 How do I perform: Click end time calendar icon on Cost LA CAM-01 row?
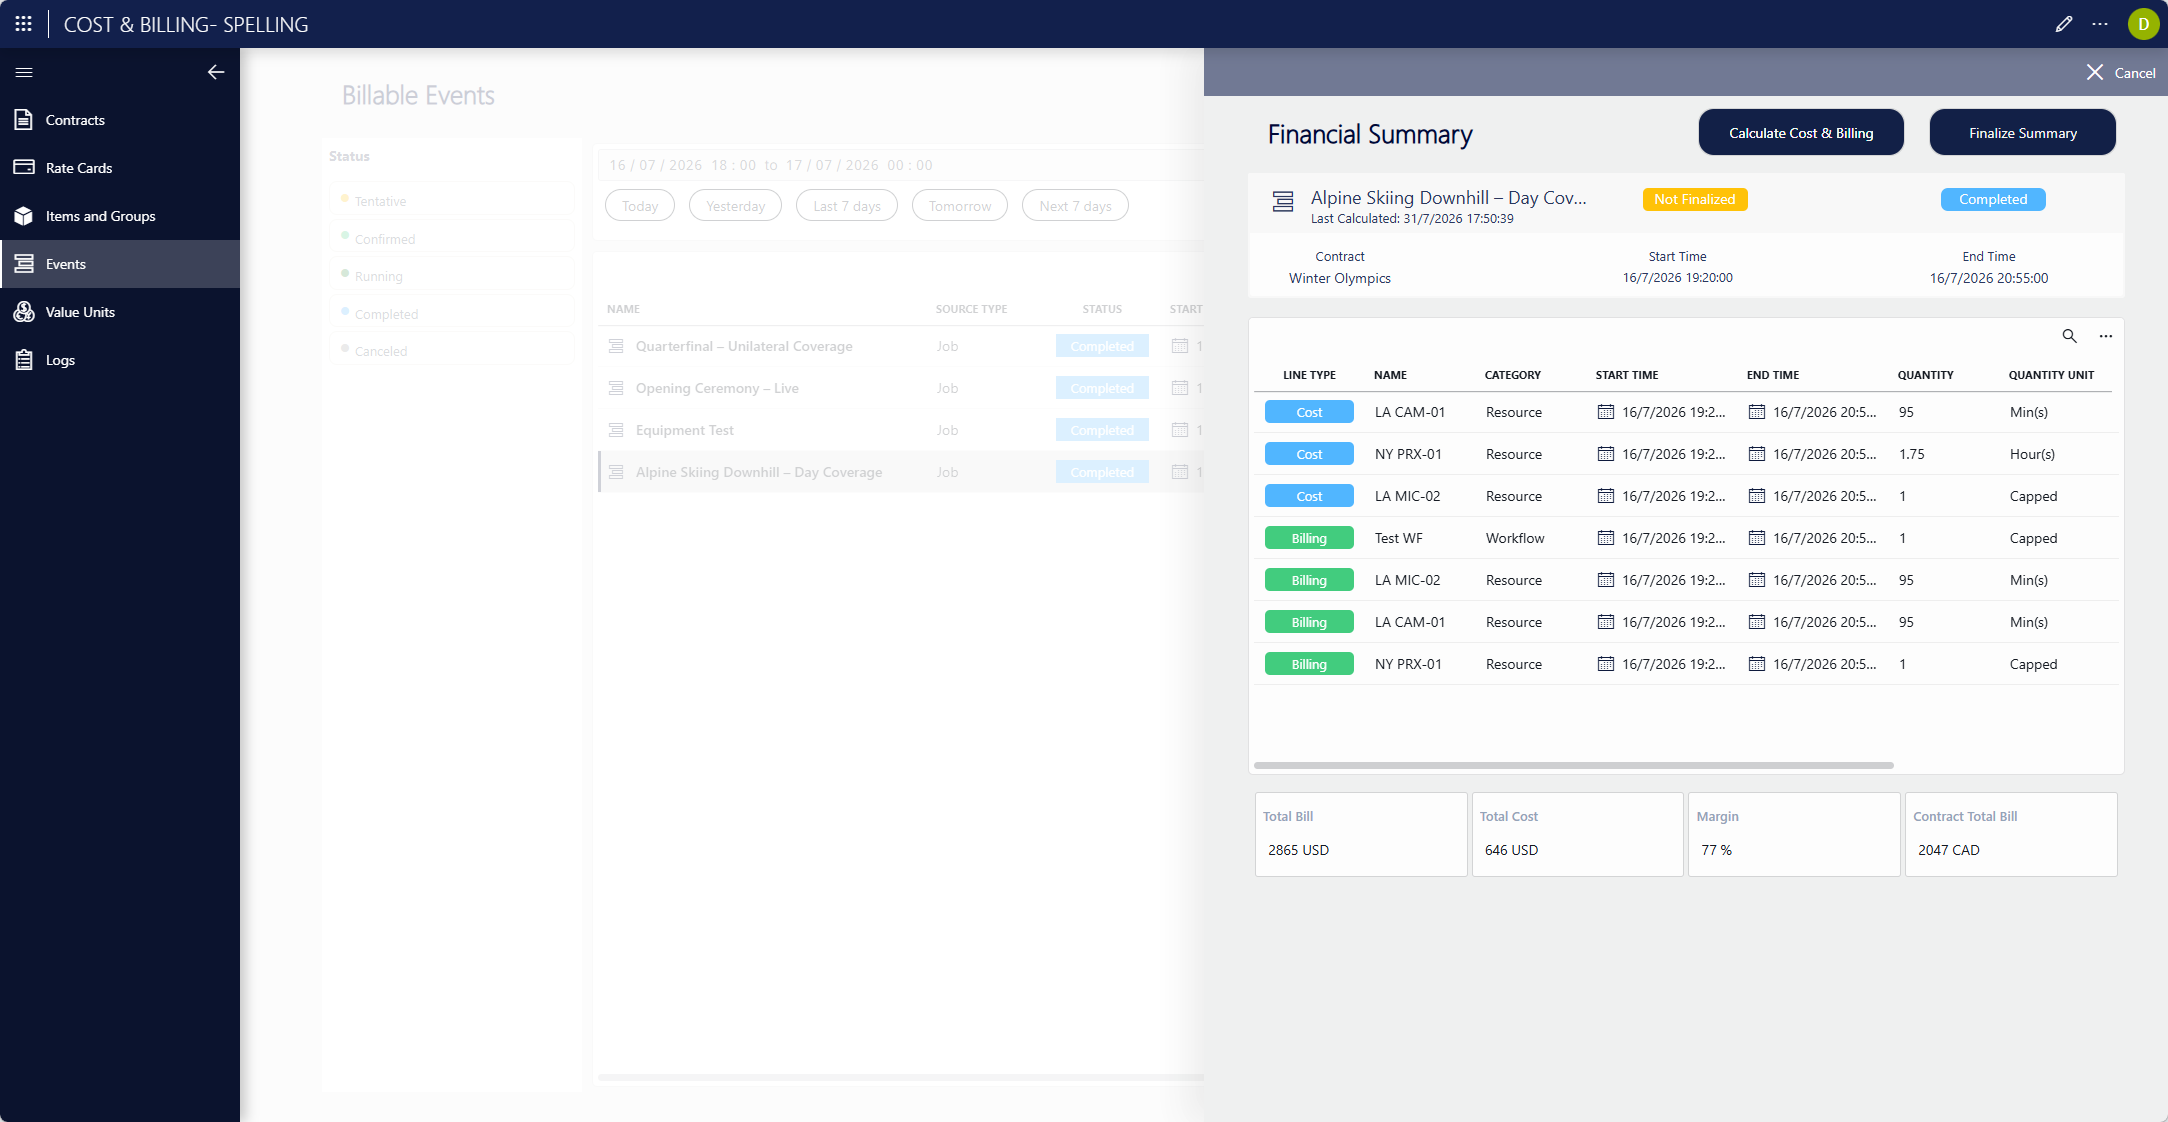pos(1757,411)
